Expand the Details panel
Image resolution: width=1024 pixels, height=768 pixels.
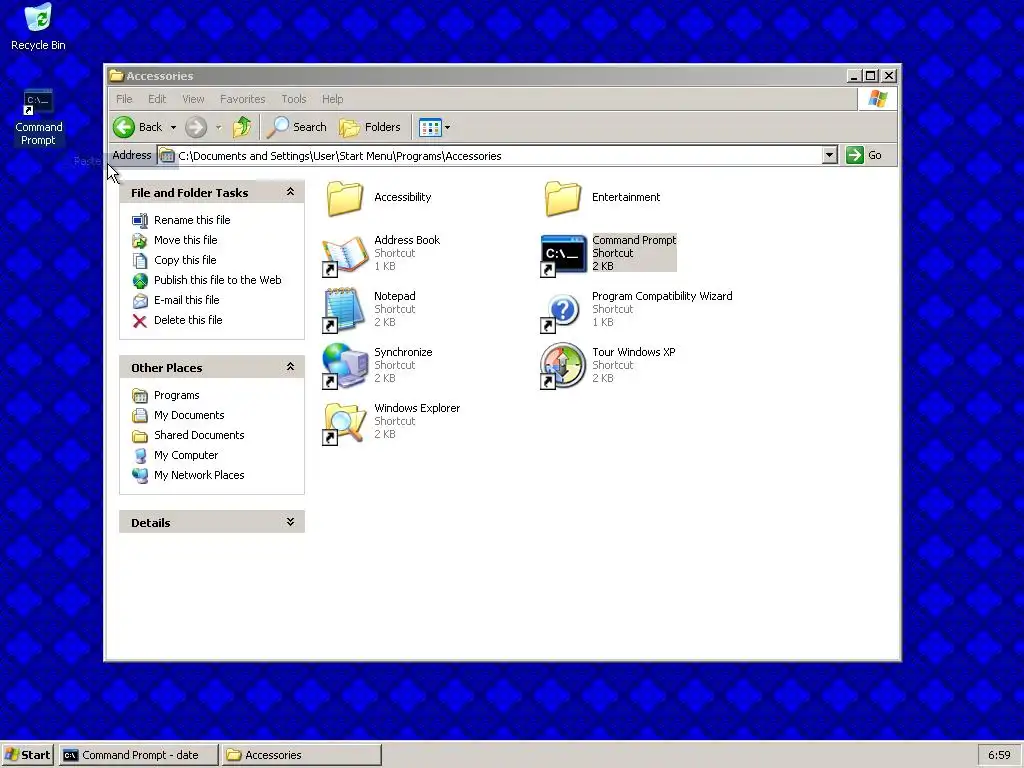290,522
